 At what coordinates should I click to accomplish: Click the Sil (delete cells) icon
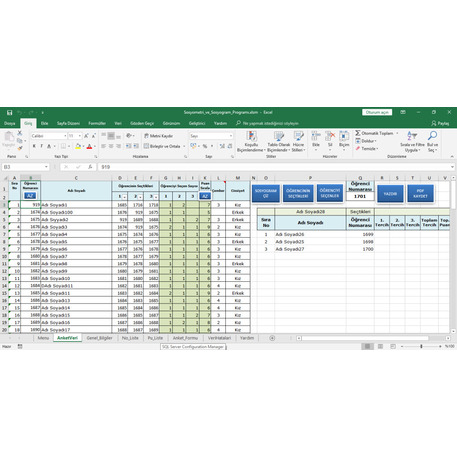(x=330, y=136)
